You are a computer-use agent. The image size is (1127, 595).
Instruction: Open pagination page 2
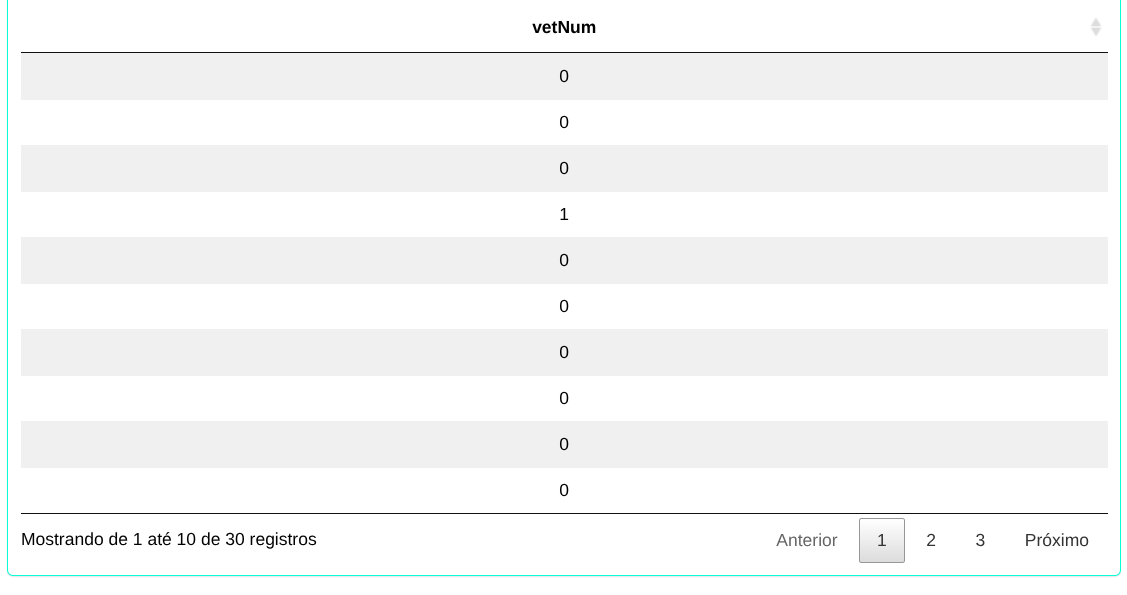point(931,540)
